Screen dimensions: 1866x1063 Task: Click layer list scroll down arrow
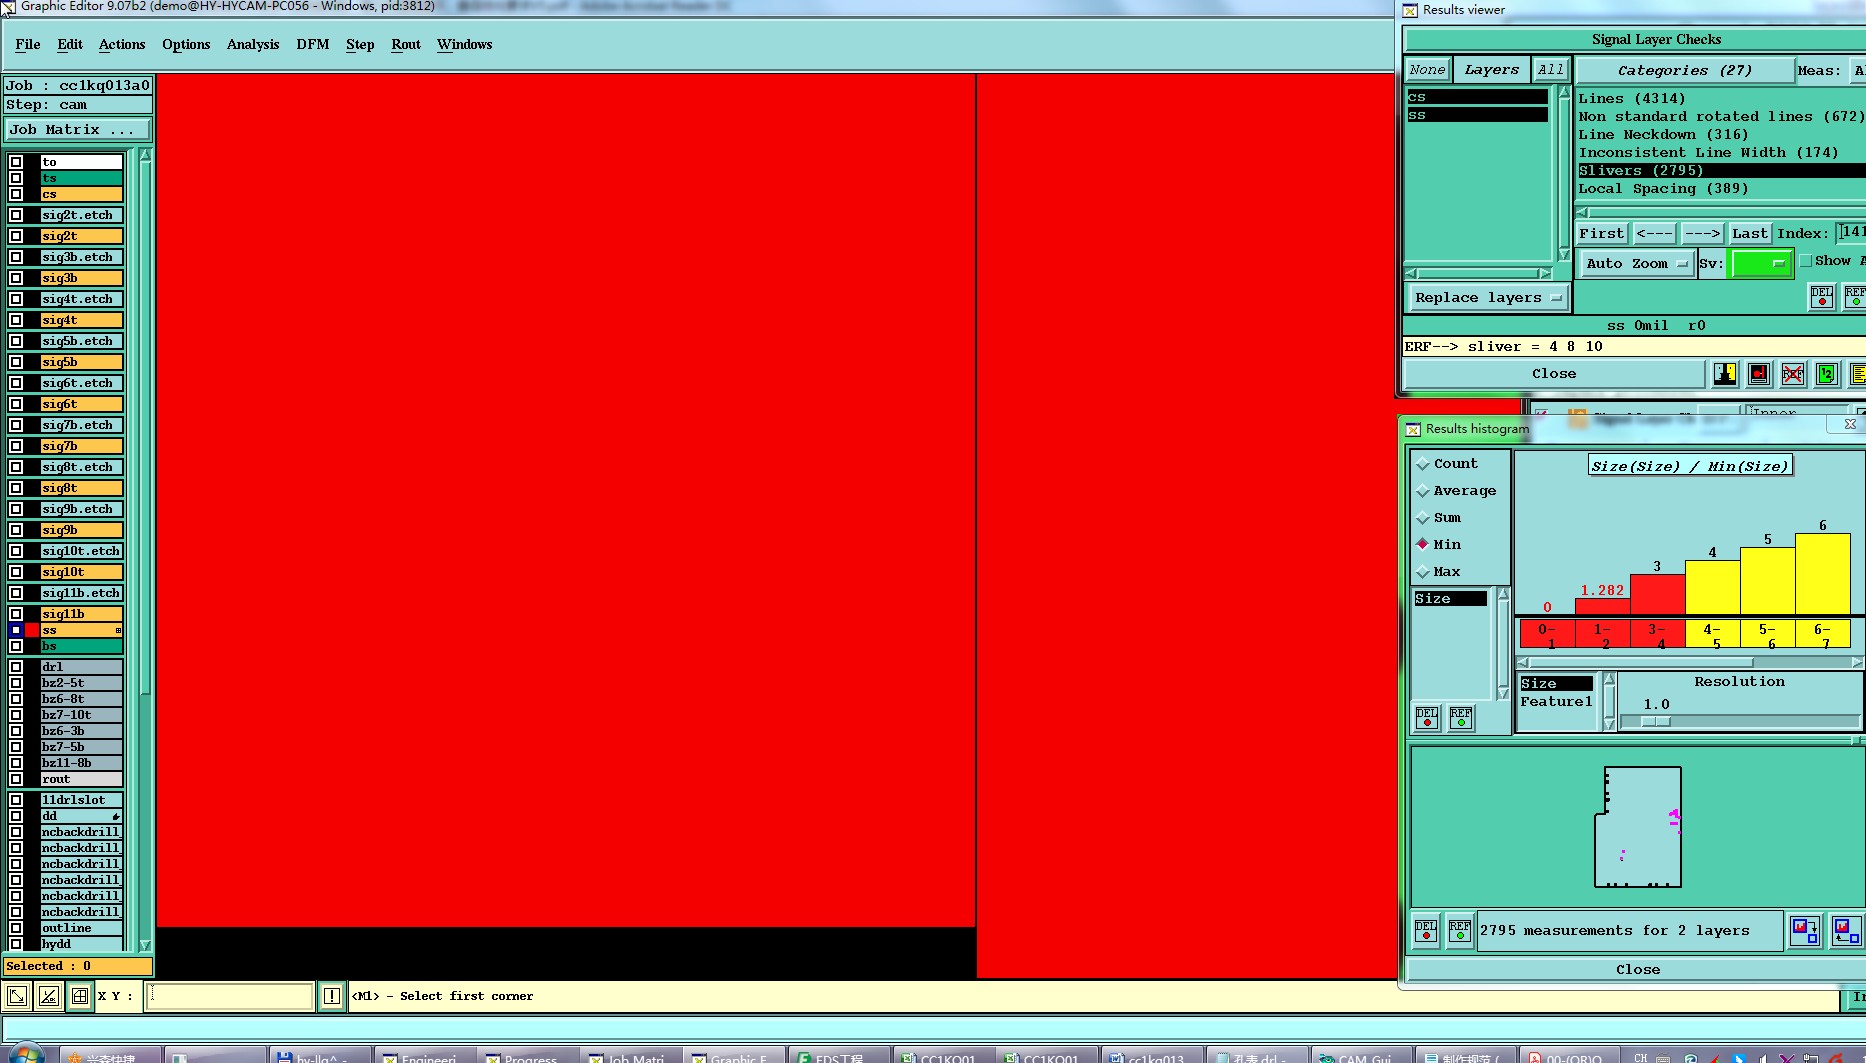[145, 945]
